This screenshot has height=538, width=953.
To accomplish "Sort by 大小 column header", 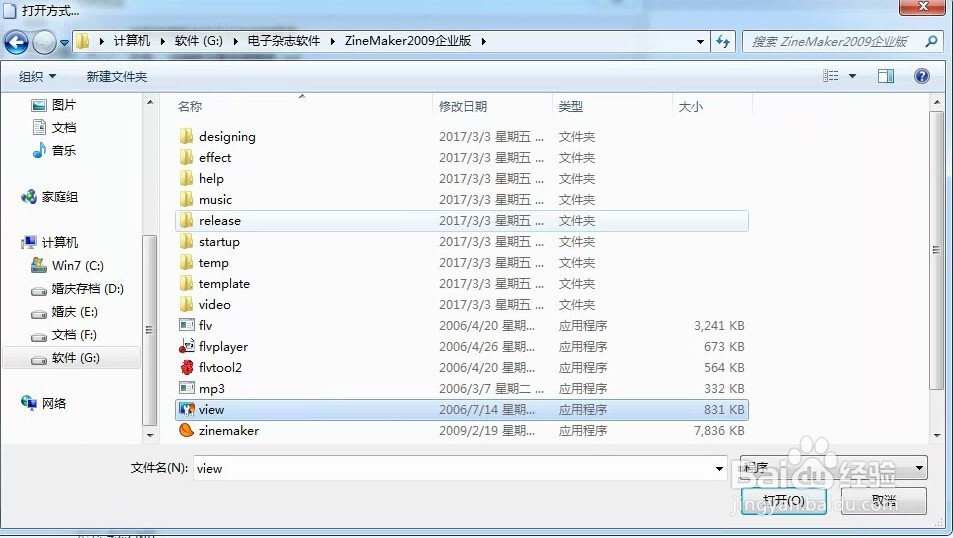I will pyautogui.click(x=690, y=106).
